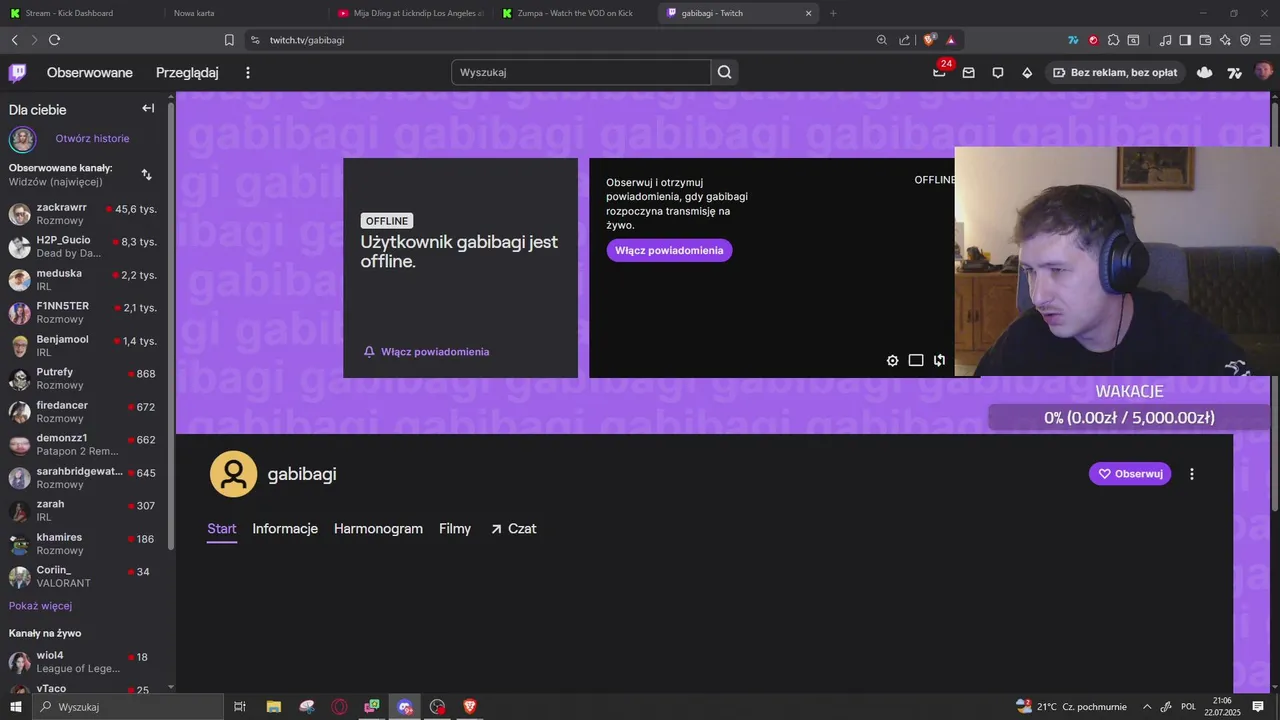Click the search magnifier button
Screen dimensions: 1280x720
tap(725, 72)
